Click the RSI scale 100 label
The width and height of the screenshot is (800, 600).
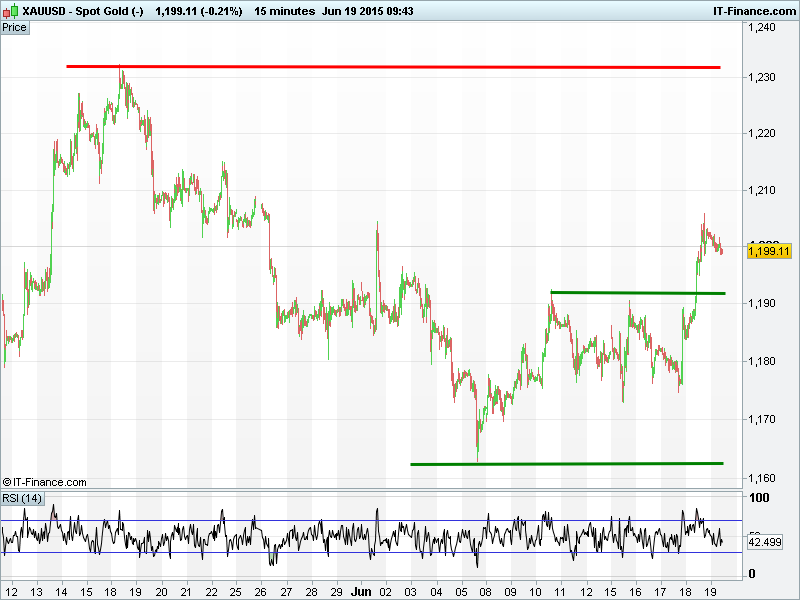point(759,498)
